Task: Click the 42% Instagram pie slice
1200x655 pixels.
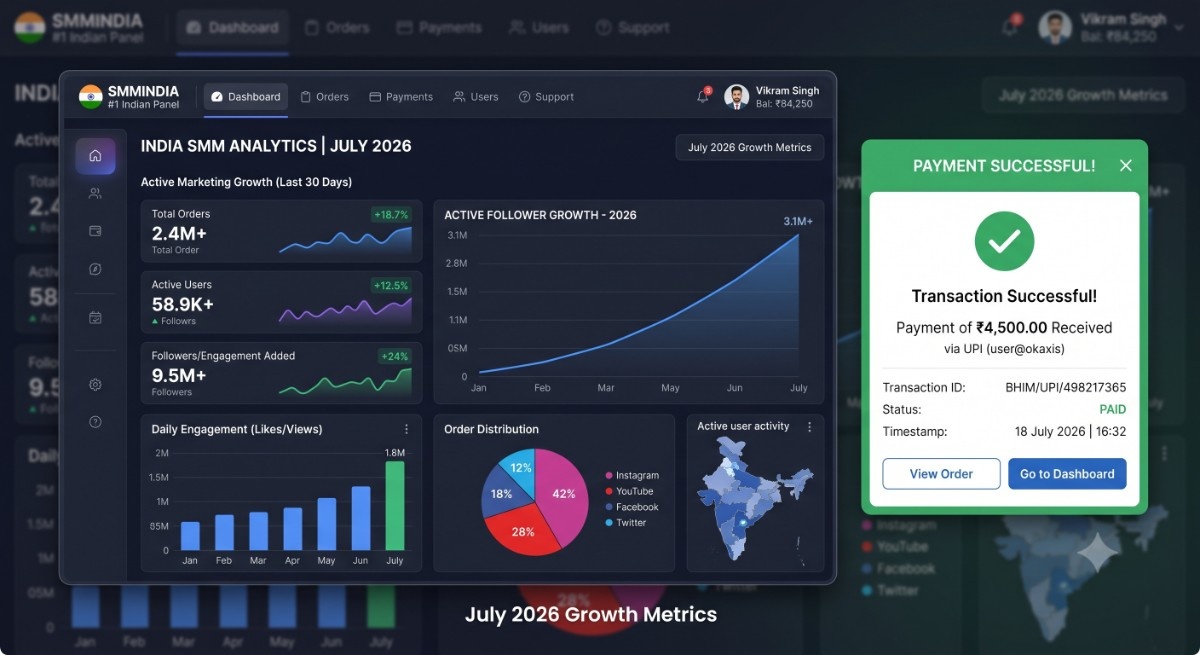Action: tap(563, 494)
